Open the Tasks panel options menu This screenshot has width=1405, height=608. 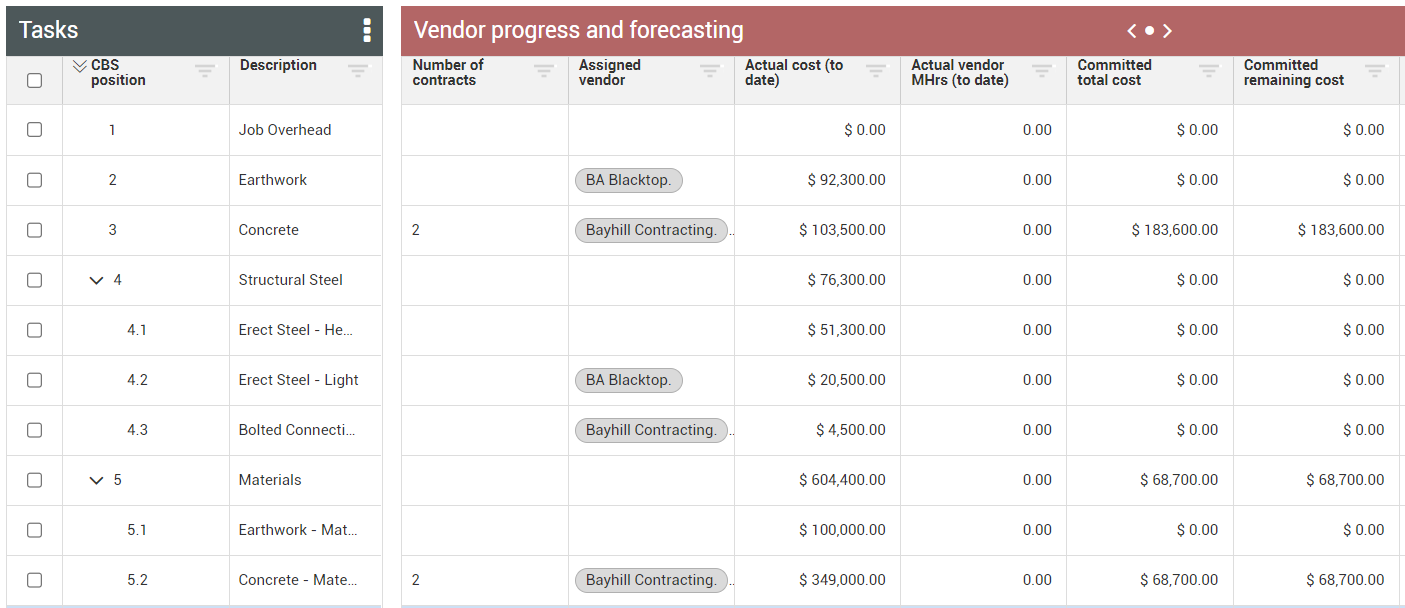point(367,30)
